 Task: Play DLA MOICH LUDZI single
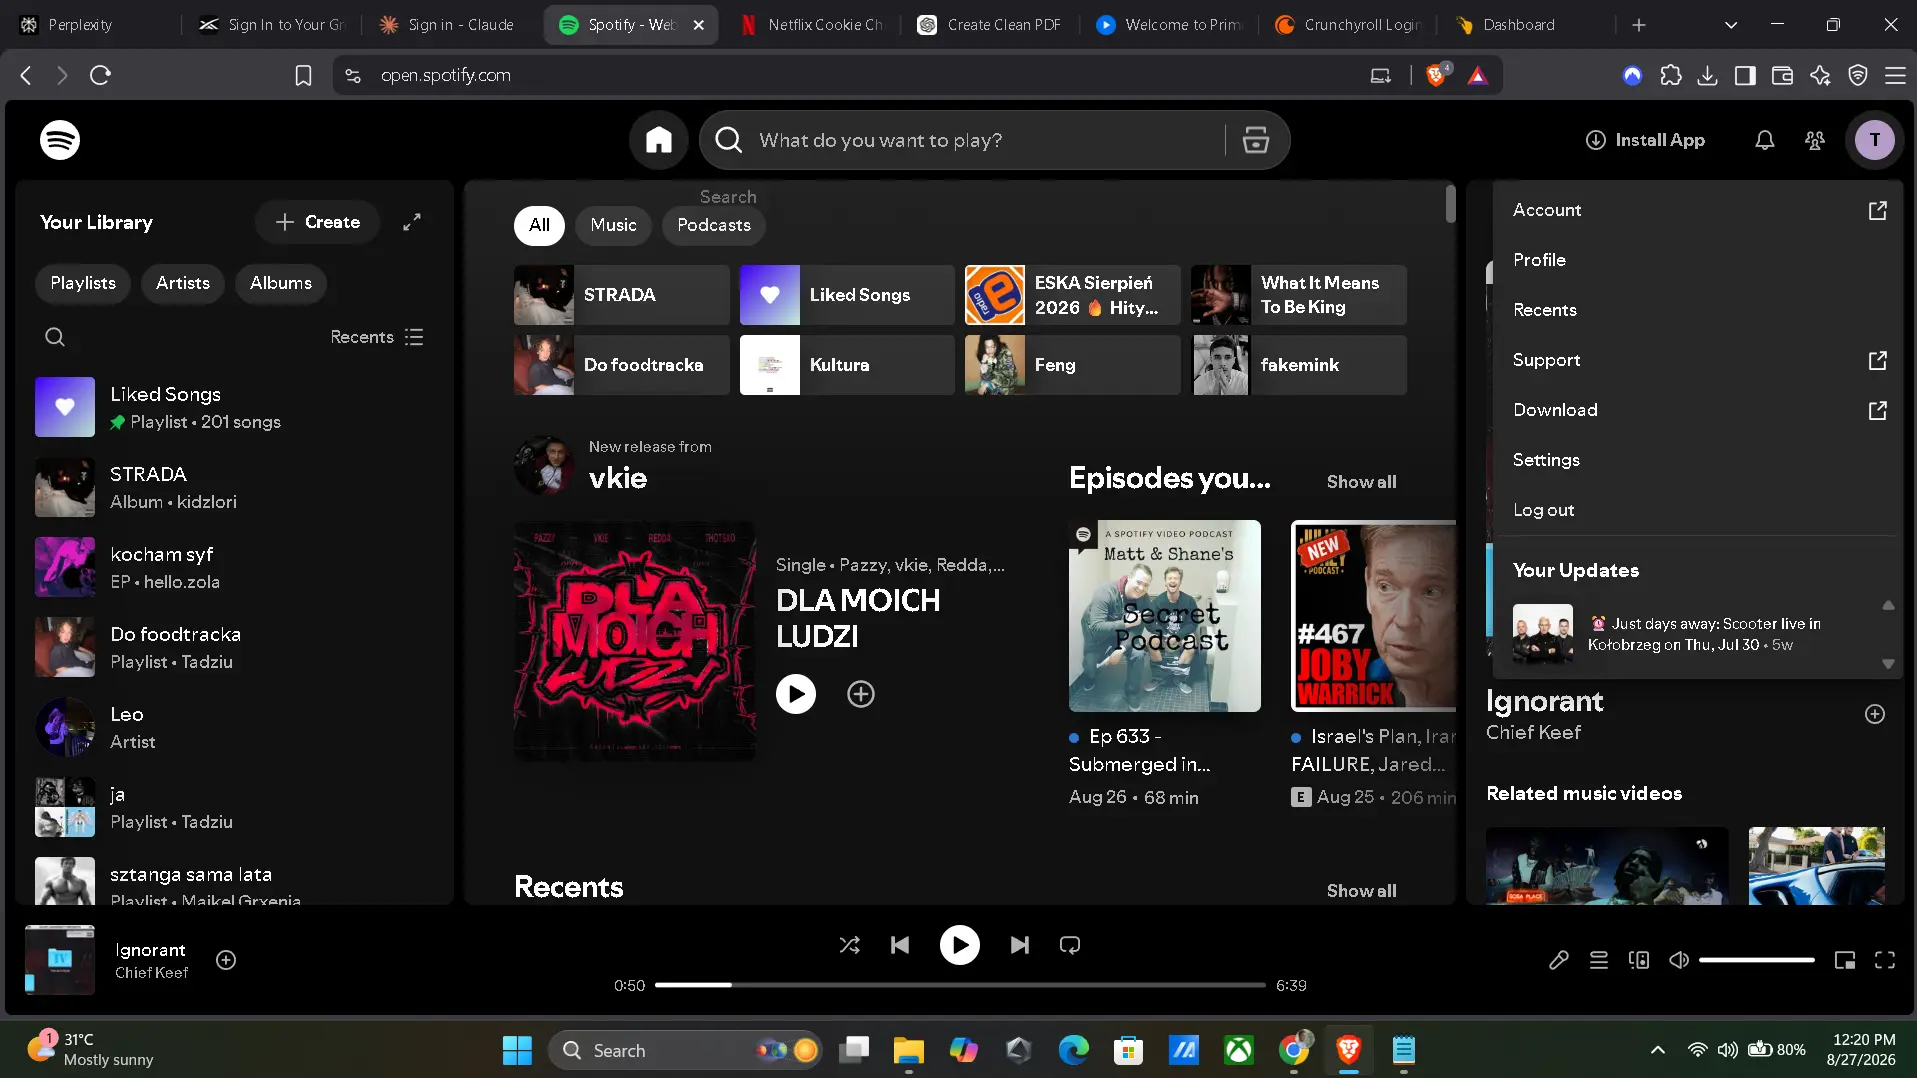[796, 694]
